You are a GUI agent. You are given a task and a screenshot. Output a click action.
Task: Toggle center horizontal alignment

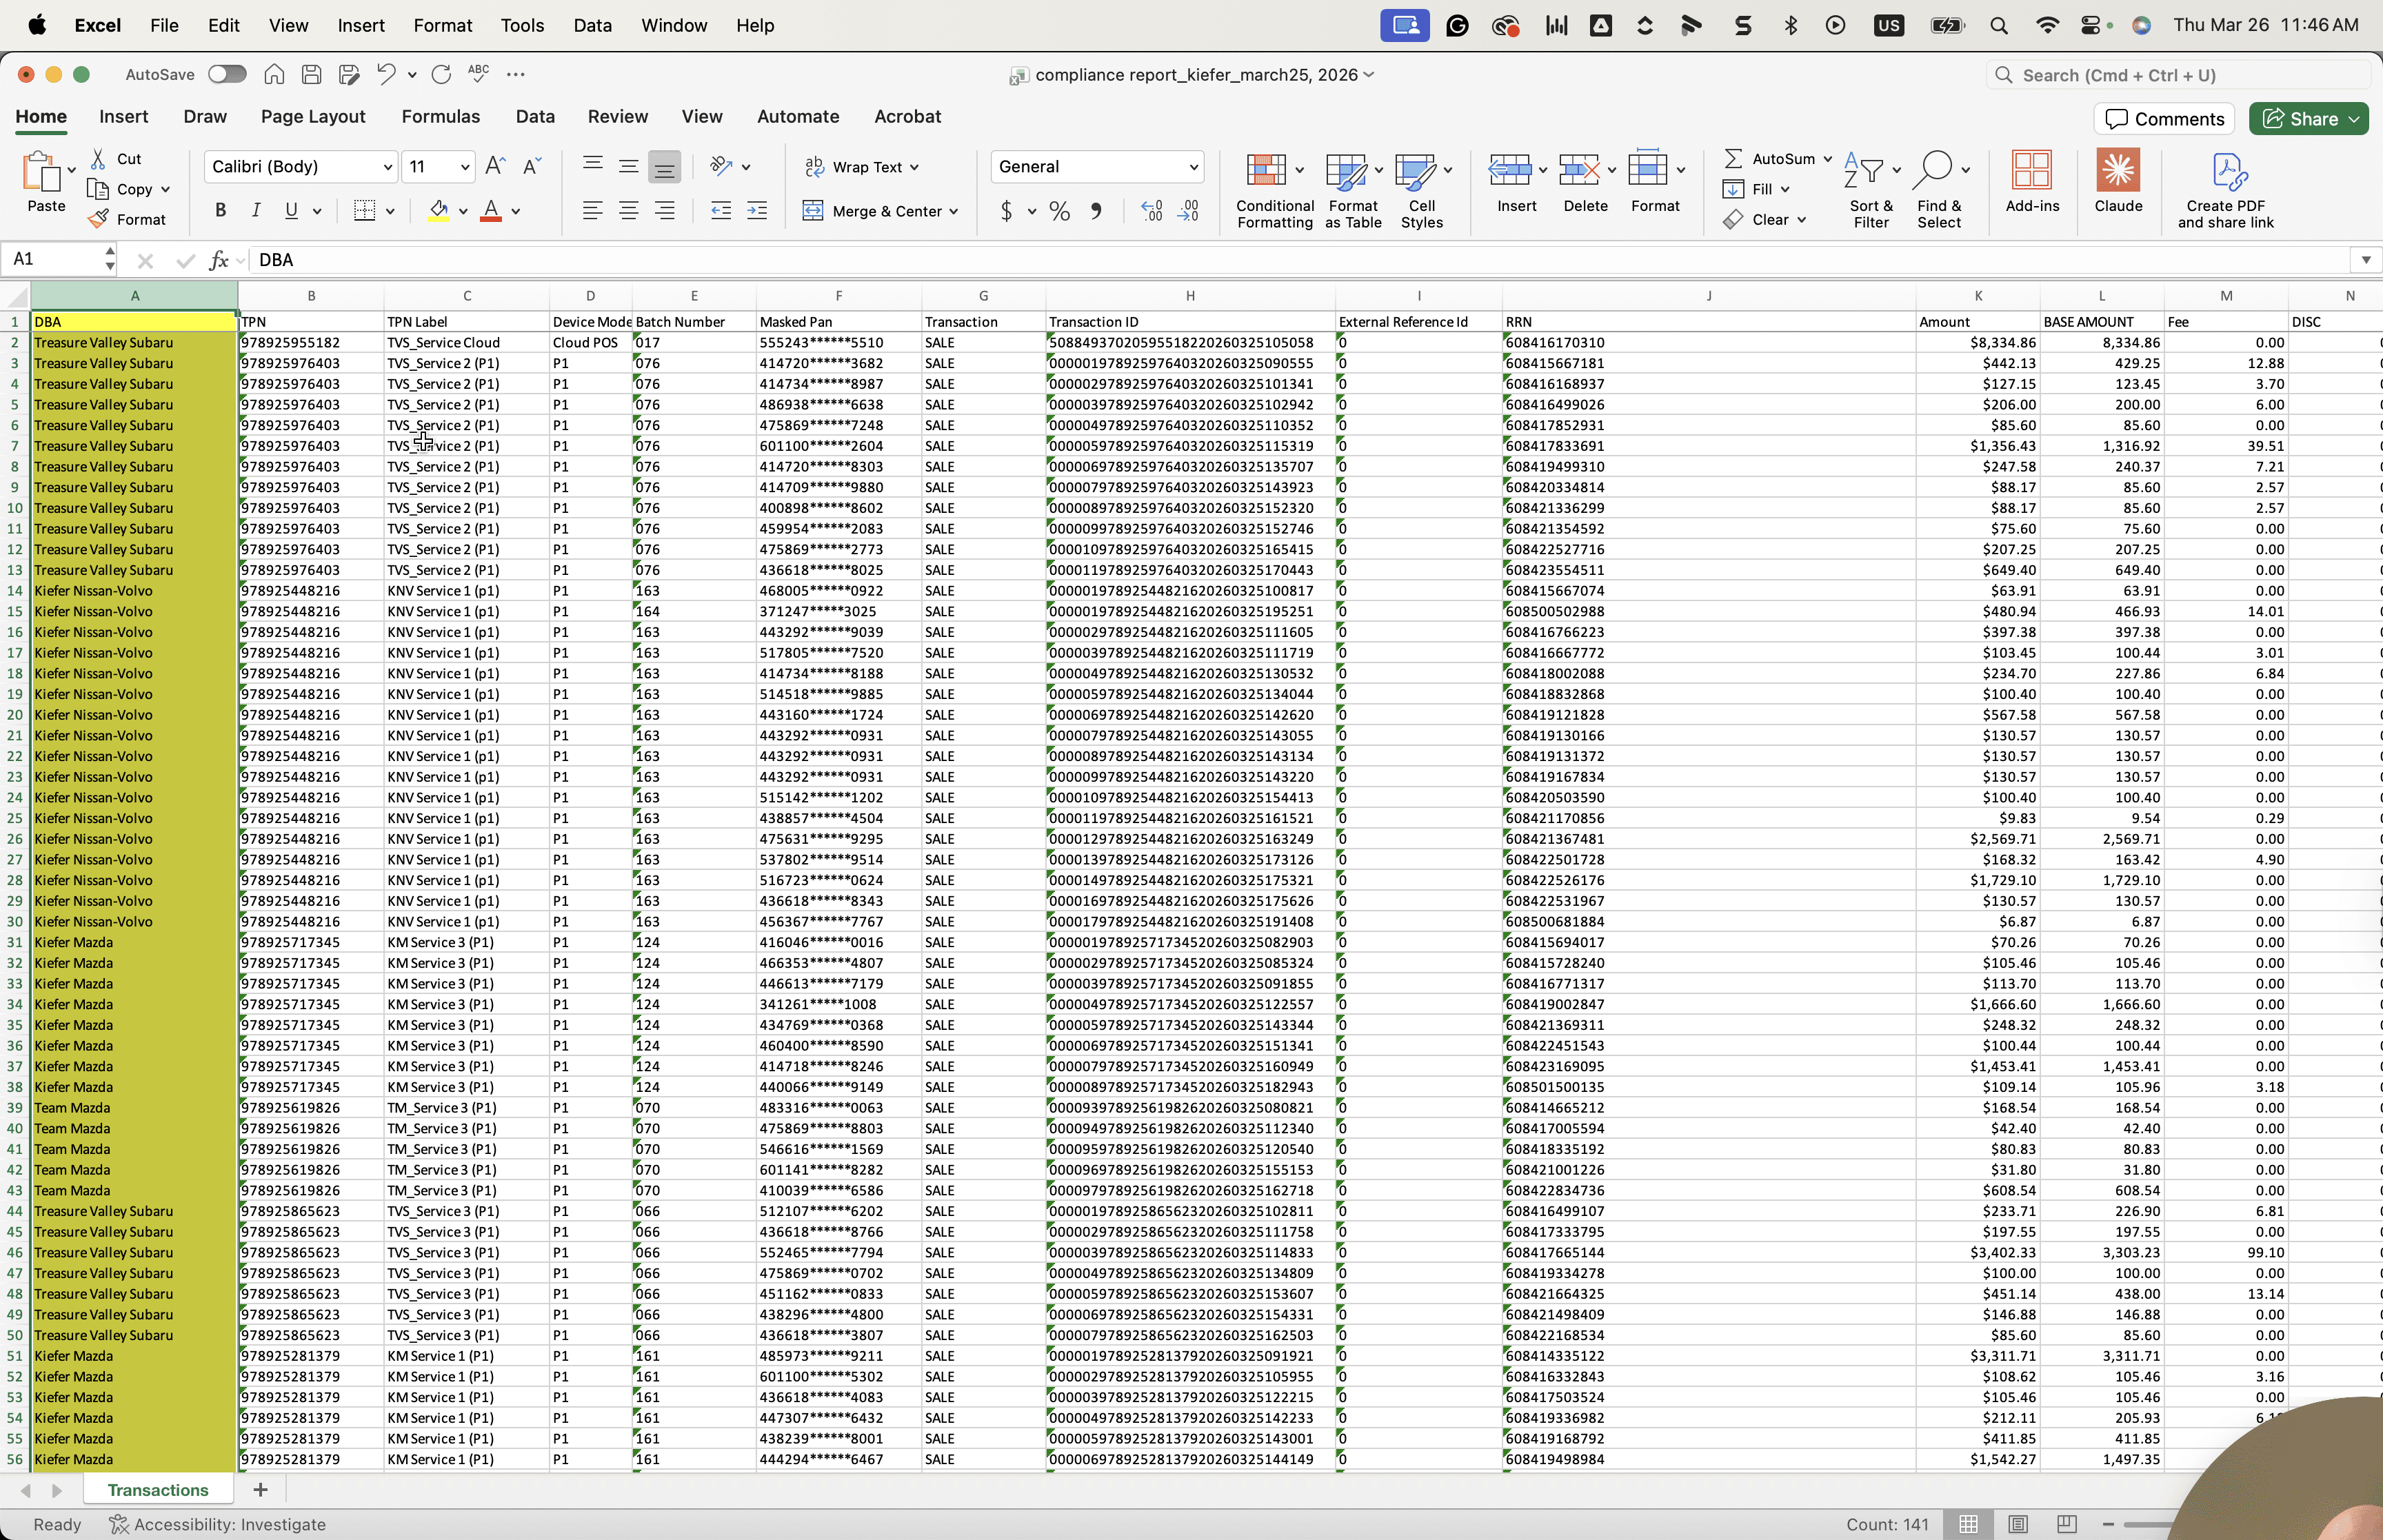pos(629,210)
